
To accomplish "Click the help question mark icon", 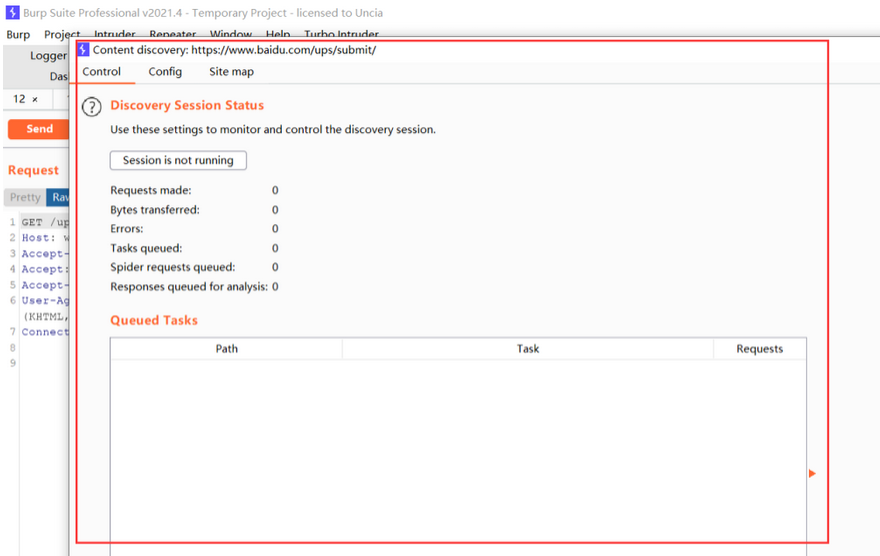I will coord(91,107).
